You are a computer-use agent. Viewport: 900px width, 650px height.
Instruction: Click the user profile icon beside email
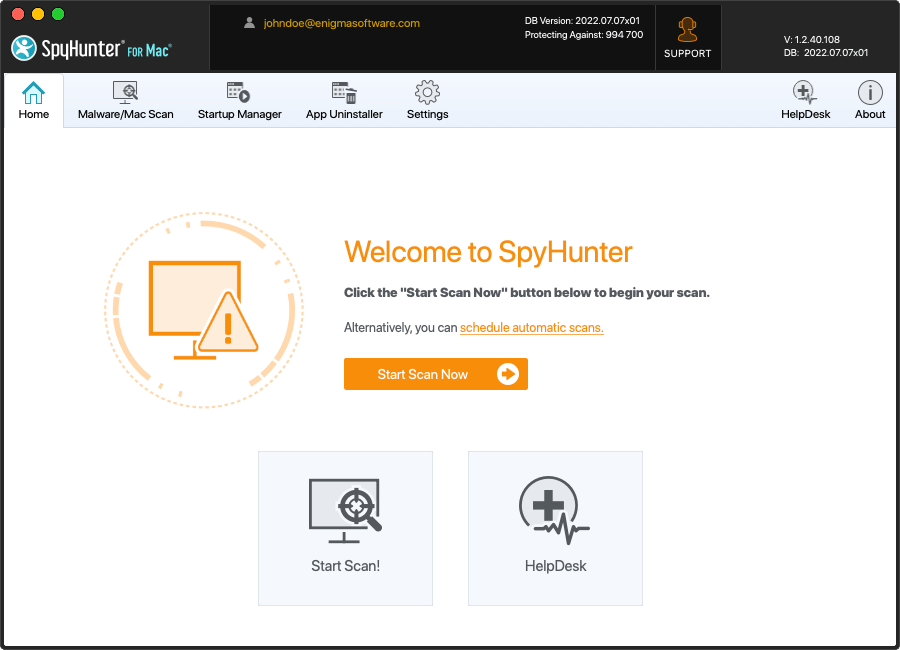[x=249, y=23]
